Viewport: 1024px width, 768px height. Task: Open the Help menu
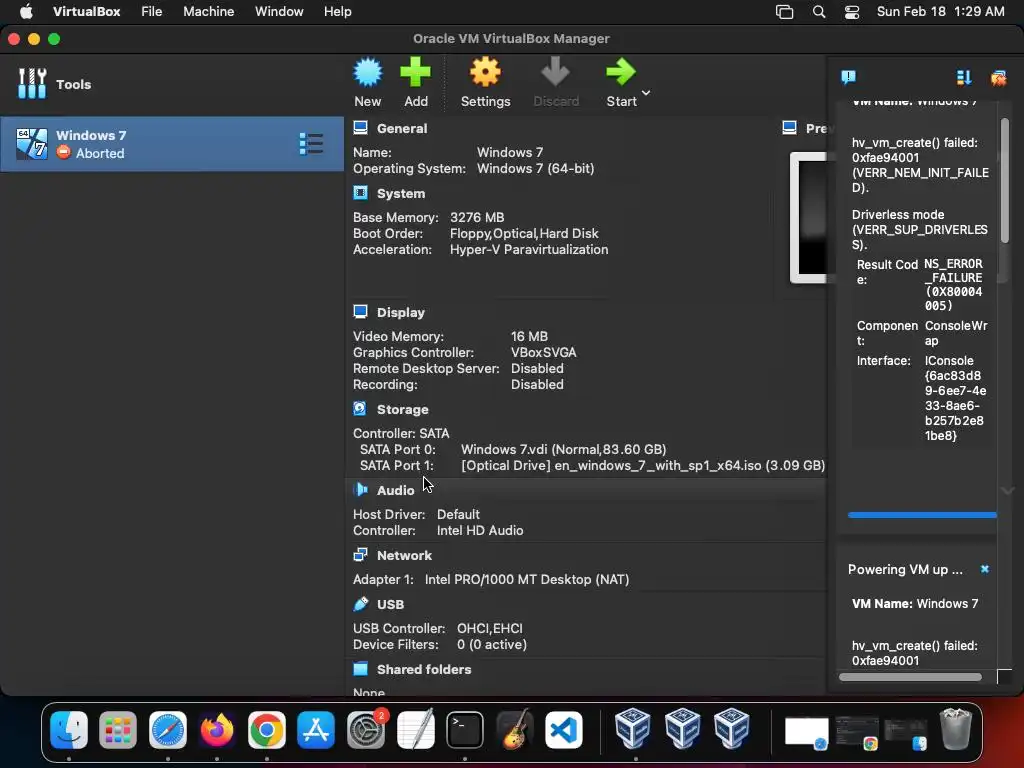pyautogui.click(x=338, y=11)
